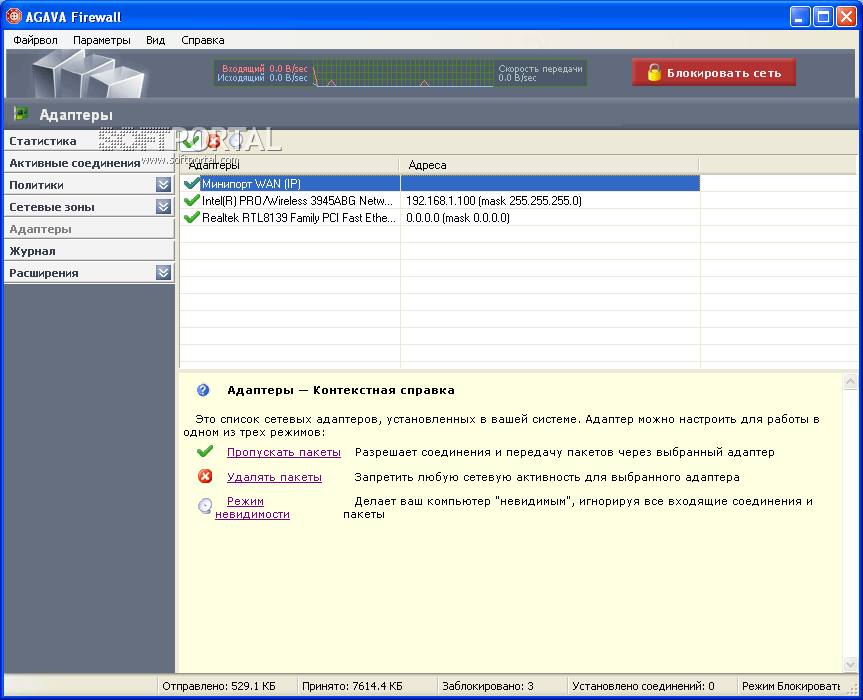Image resolution: width=863 pixels, height=700 pixels.
Task: Expand the Сетевые зоны section arrow
Action: pyautogui.click(x=163, y=206)
